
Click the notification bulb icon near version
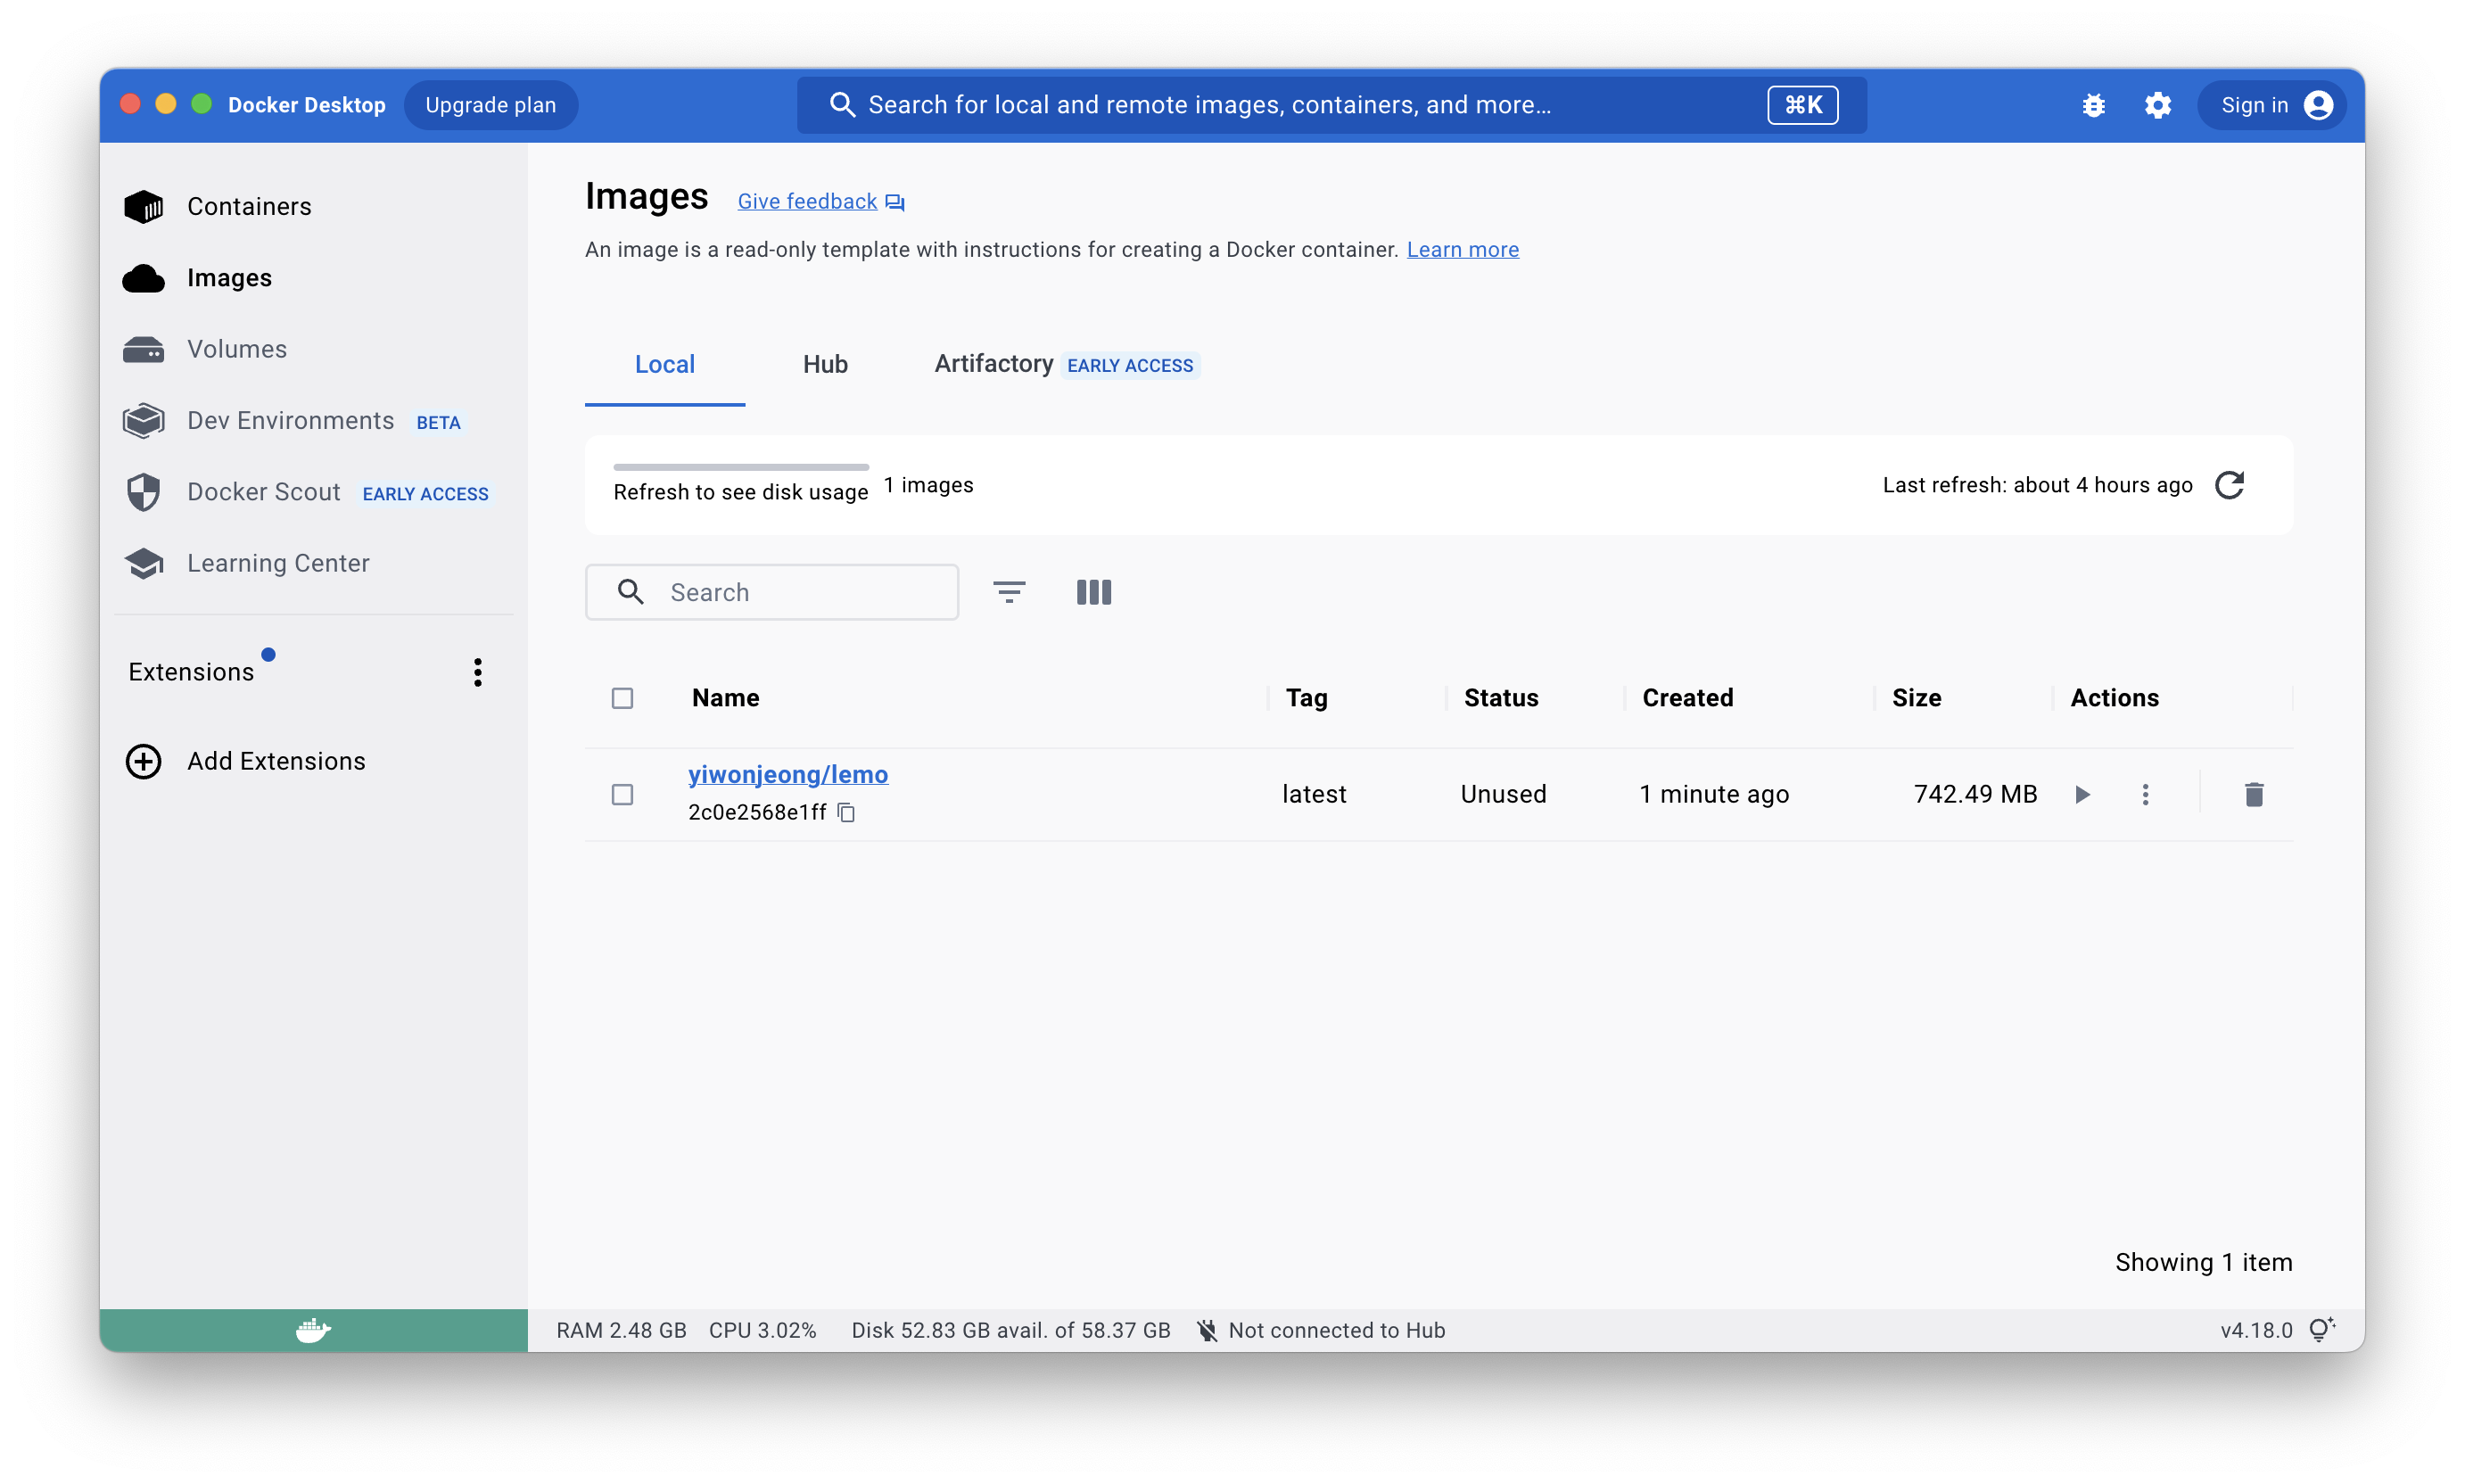[x=2321, y=1329]
